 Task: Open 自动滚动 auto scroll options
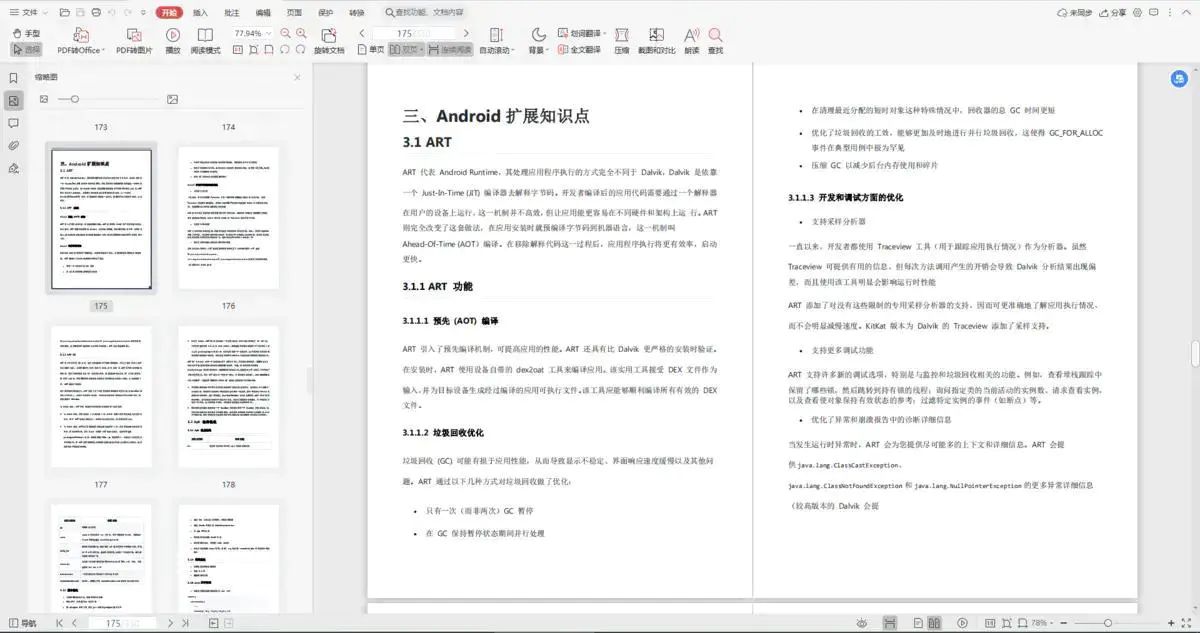click(x=495, y=41)
